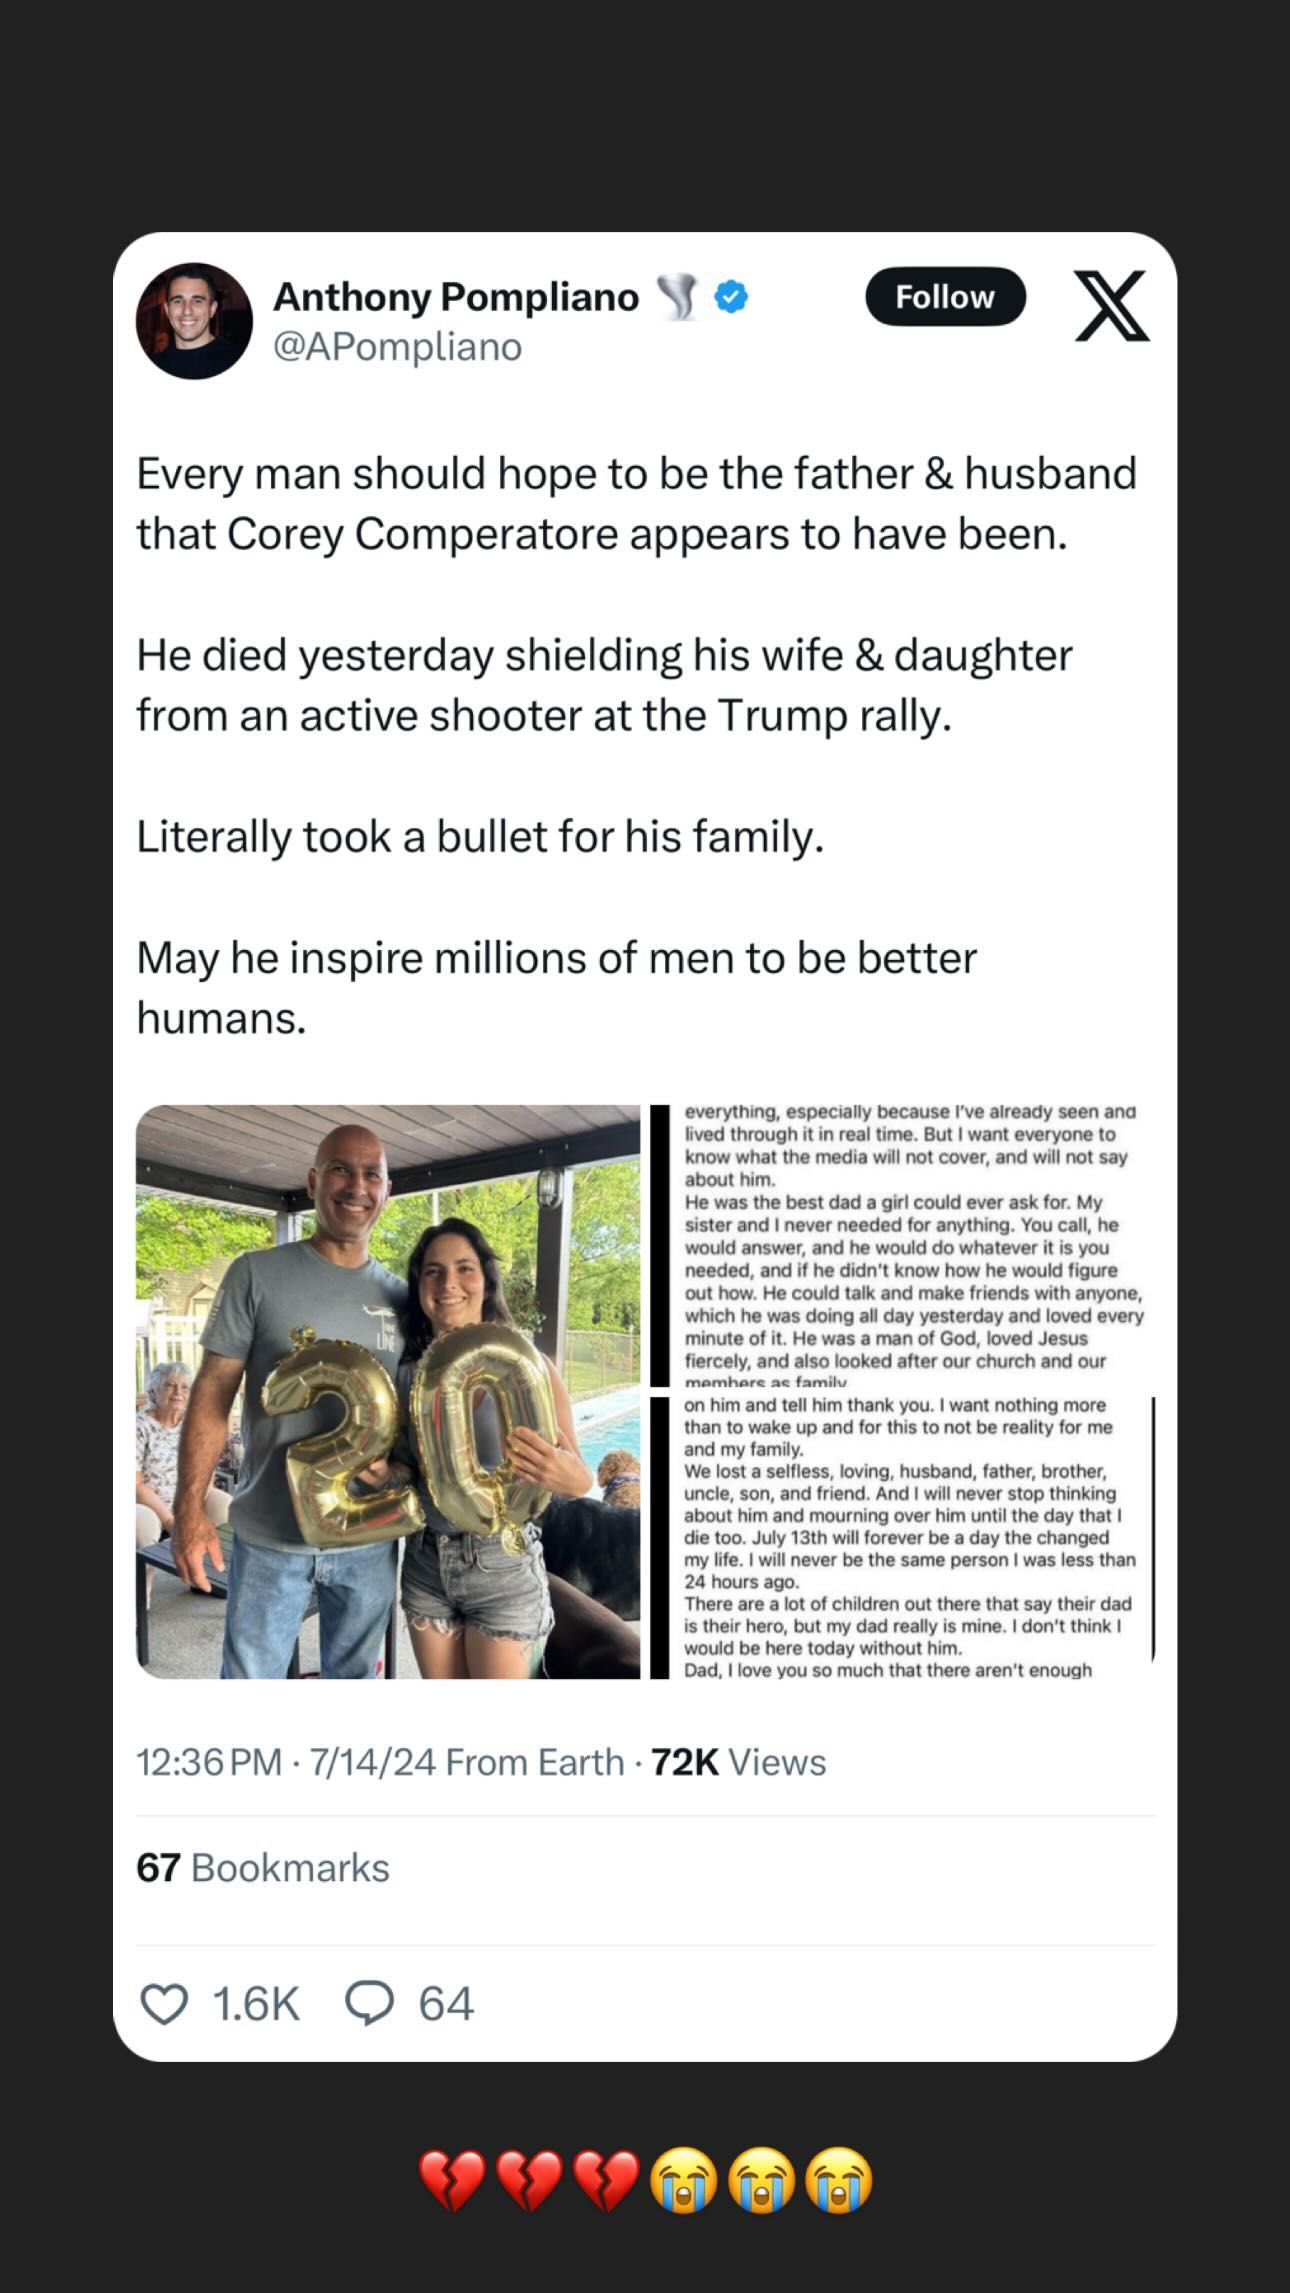
Task: Click the tornado emoji beside the name
Action: pyautogui.click(x=677, y=298)
